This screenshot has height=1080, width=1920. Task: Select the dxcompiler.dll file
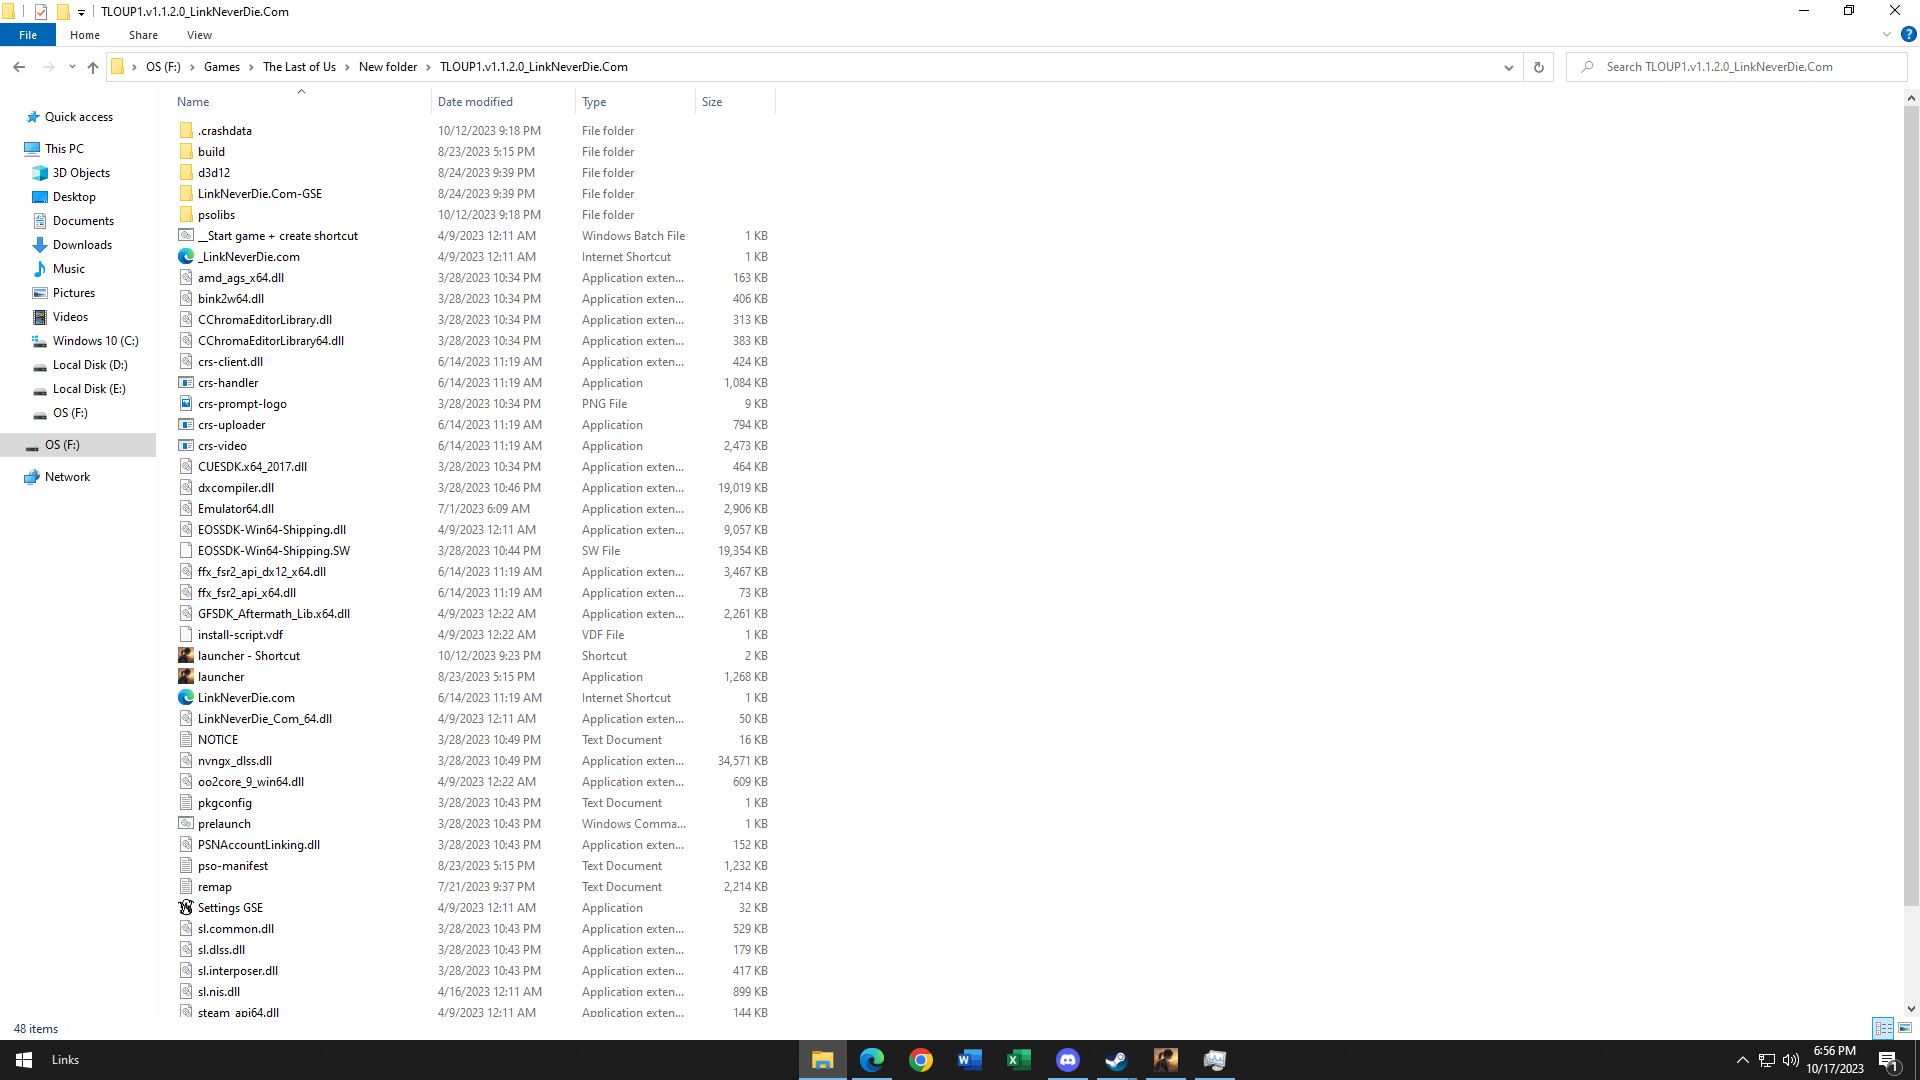coord(236,488)
